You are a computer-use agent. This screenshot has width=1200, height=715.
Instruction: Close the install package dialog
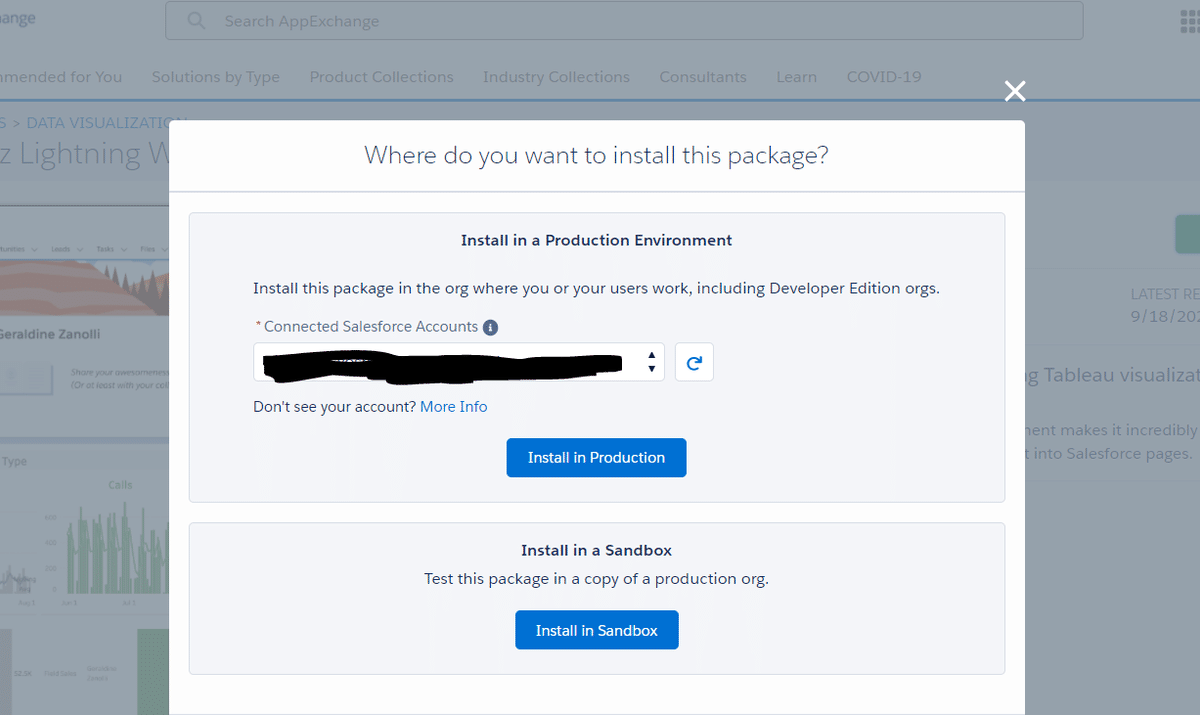(x=1015, y=92)
